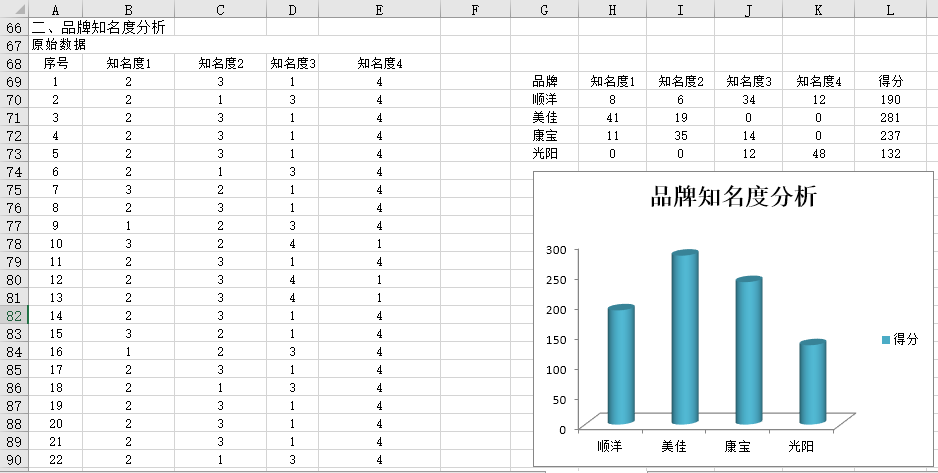
Task: Click cell H71 with value 41
Action: pos(612,118)
